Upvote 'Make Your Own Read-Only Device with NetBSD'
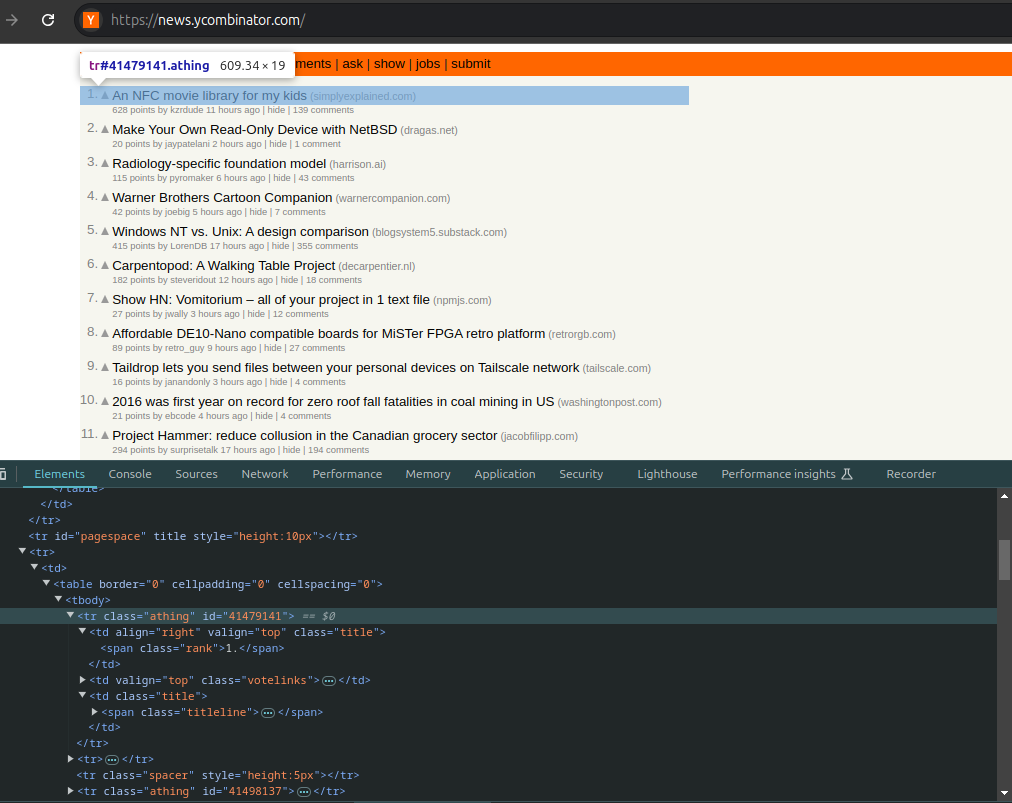The width and height of the screenshot is (1012, 803). [x=105, y=129]
